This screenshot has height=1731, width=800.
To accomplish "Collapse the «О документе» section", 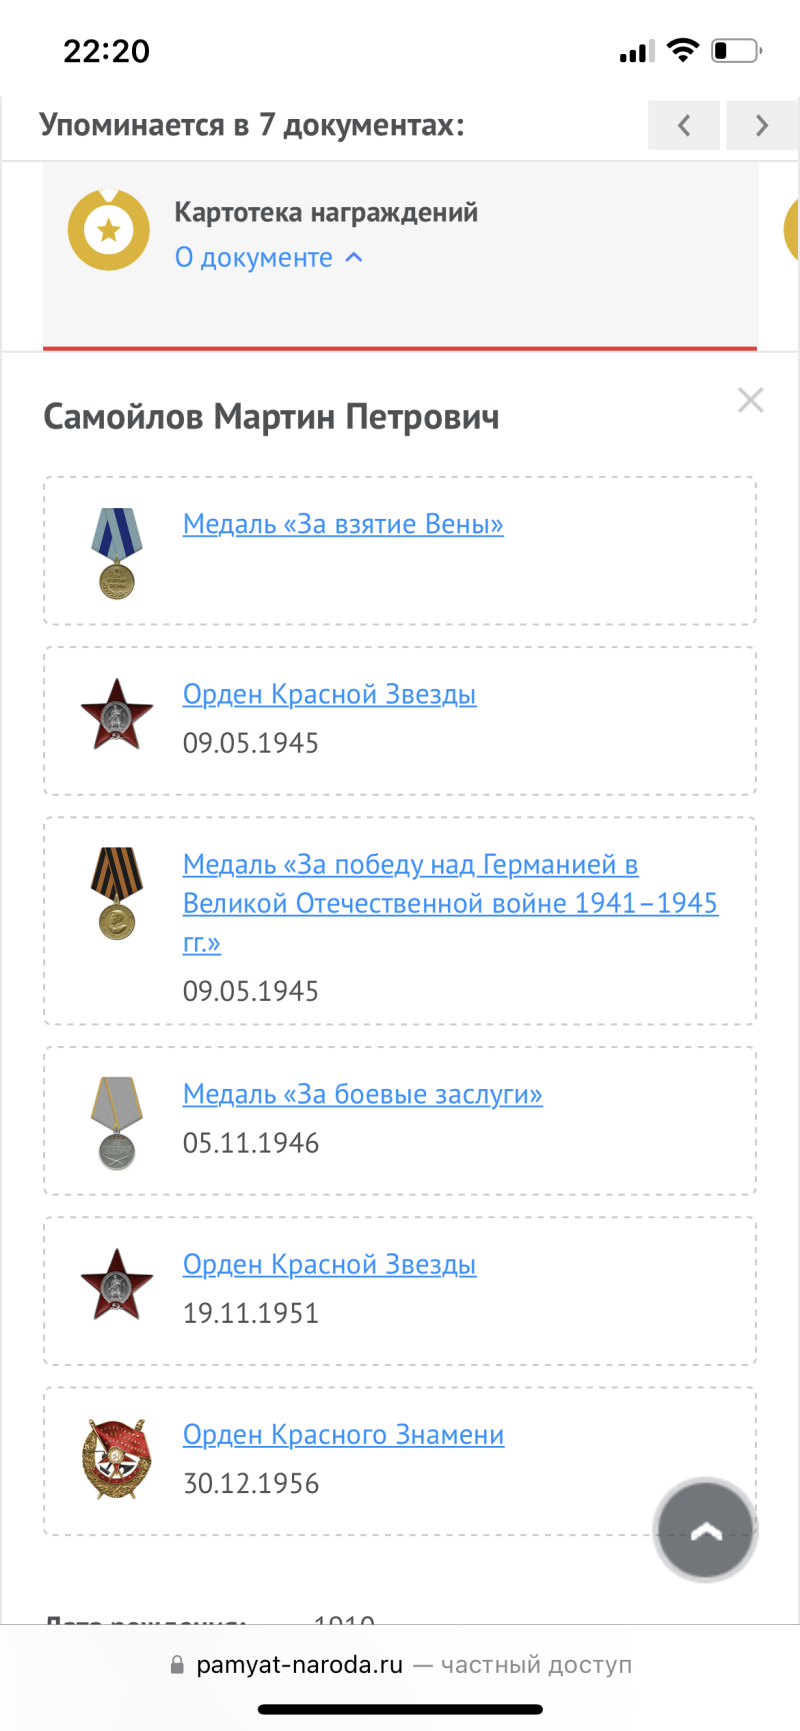I will click(x=268, y=257).
